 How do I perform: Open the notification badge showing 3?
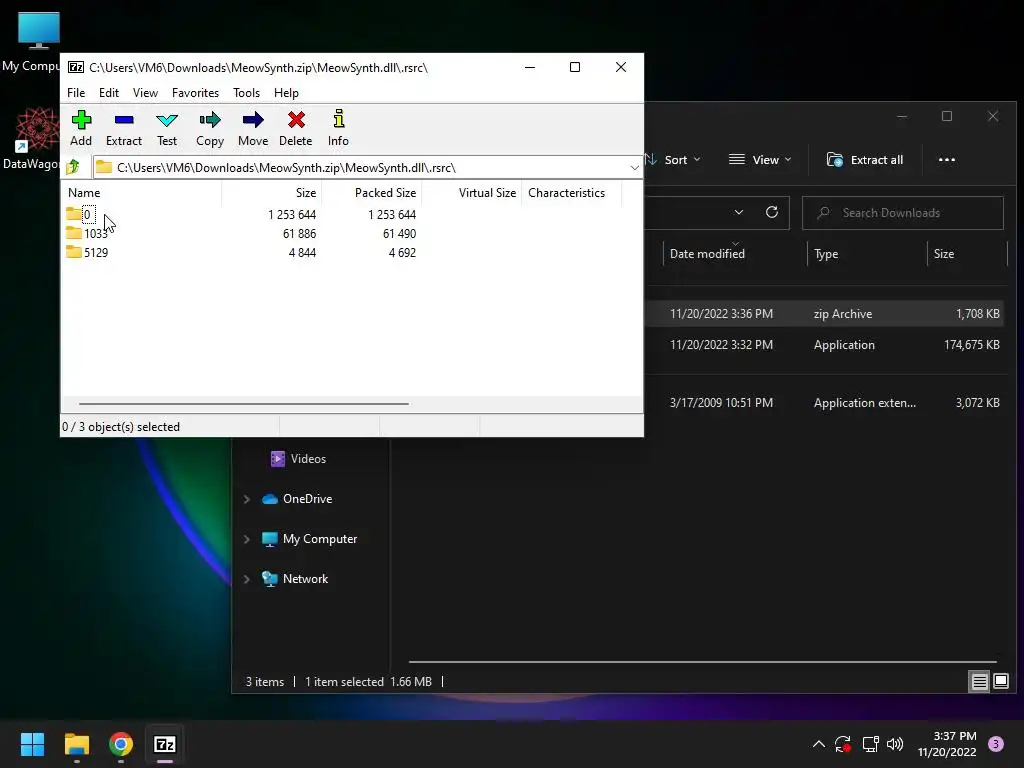tap(996, 744)
